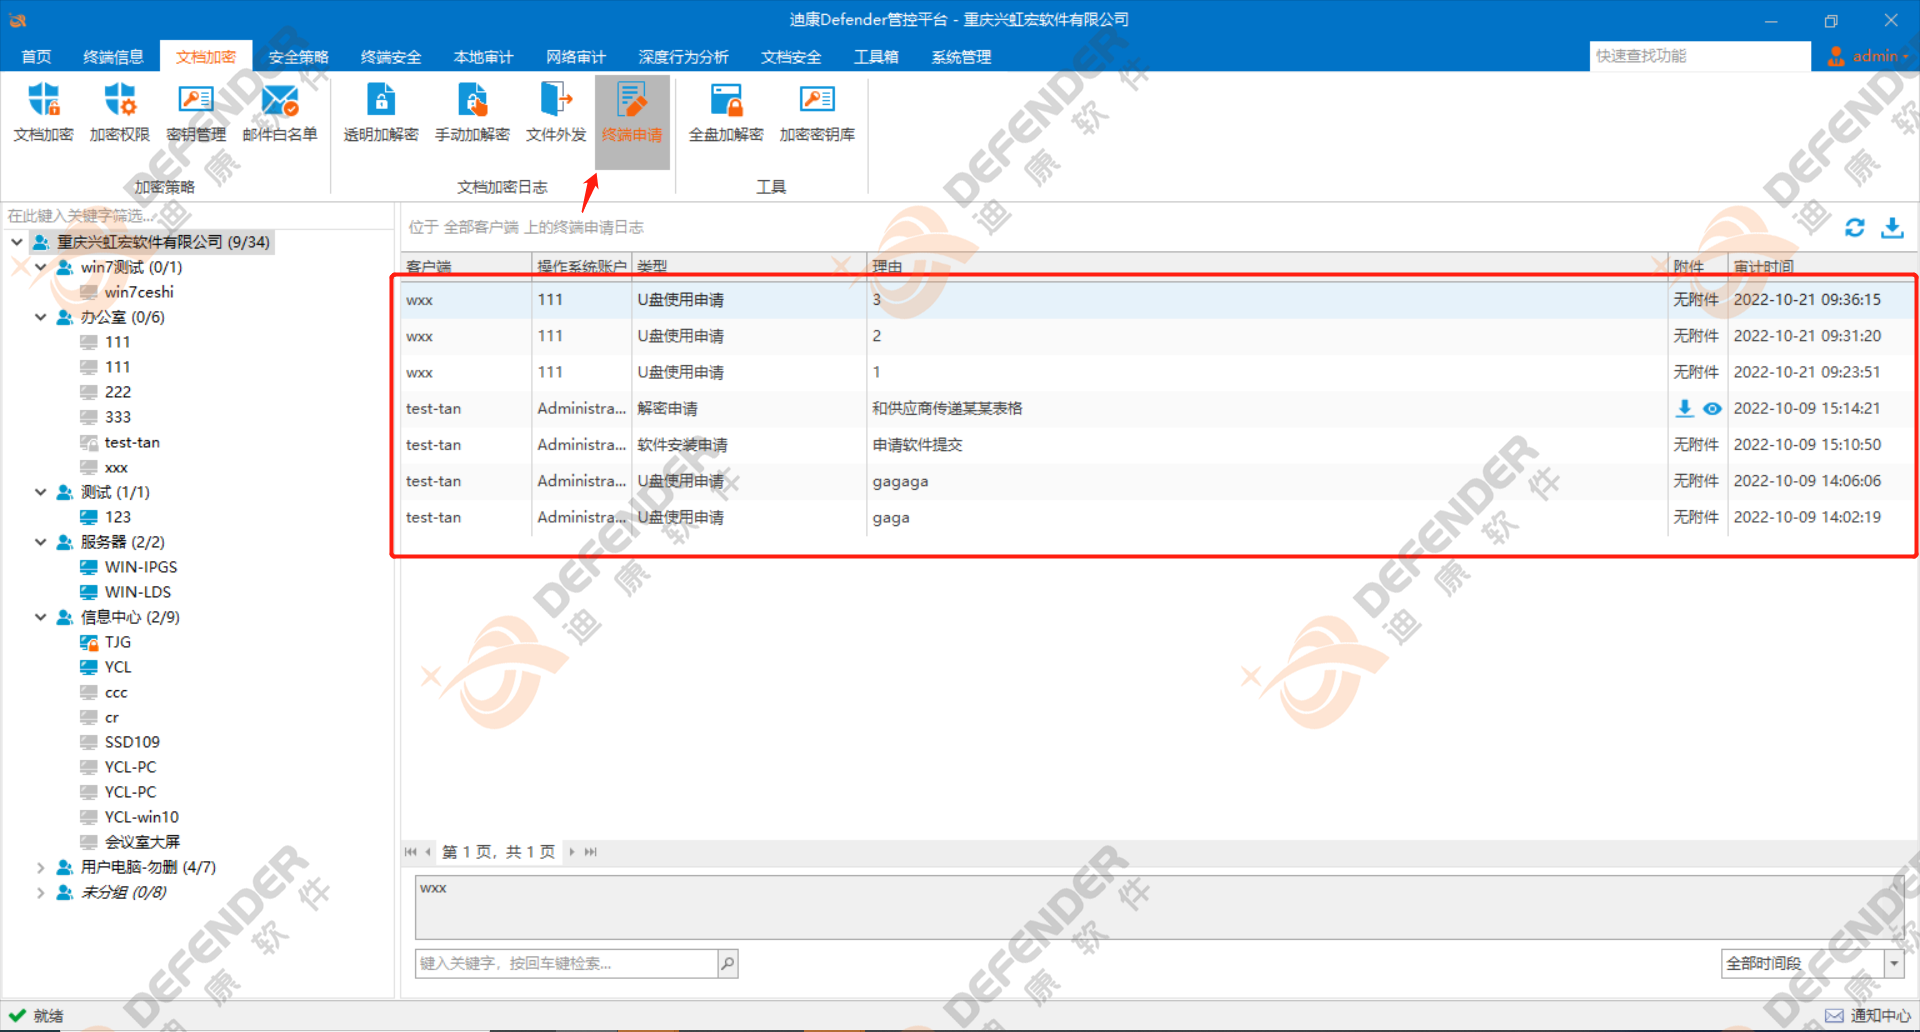Screen dimensions: 1920x1032
Task: Select the TJG computer node
Action: (x=118, y=642)
